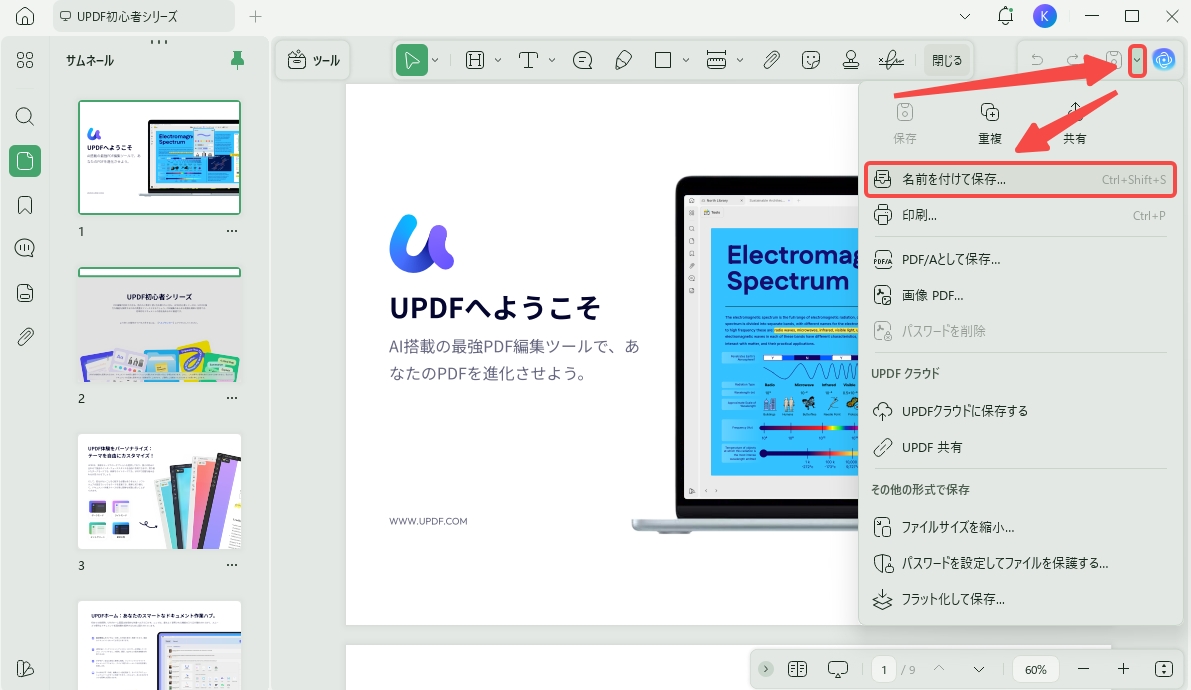Open the bookmarks panel icon
The image size is (1191, 690).
pyautogui.click(x=25, y=205)
